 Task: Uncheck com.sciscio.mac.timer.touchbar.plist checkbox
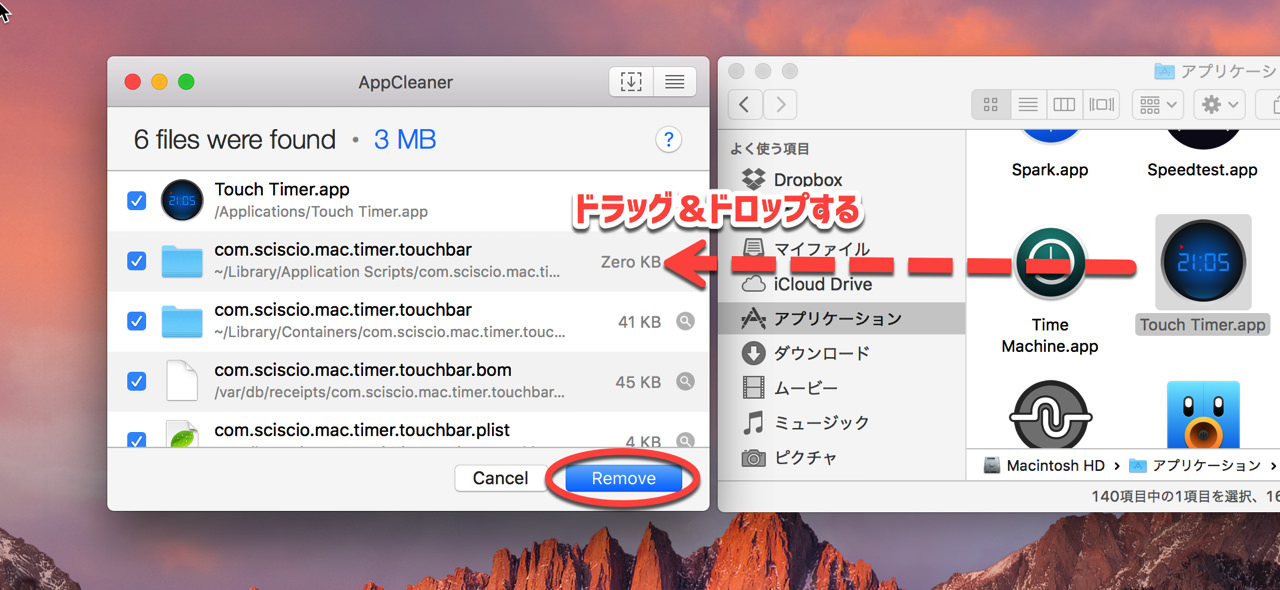(137, 439)
